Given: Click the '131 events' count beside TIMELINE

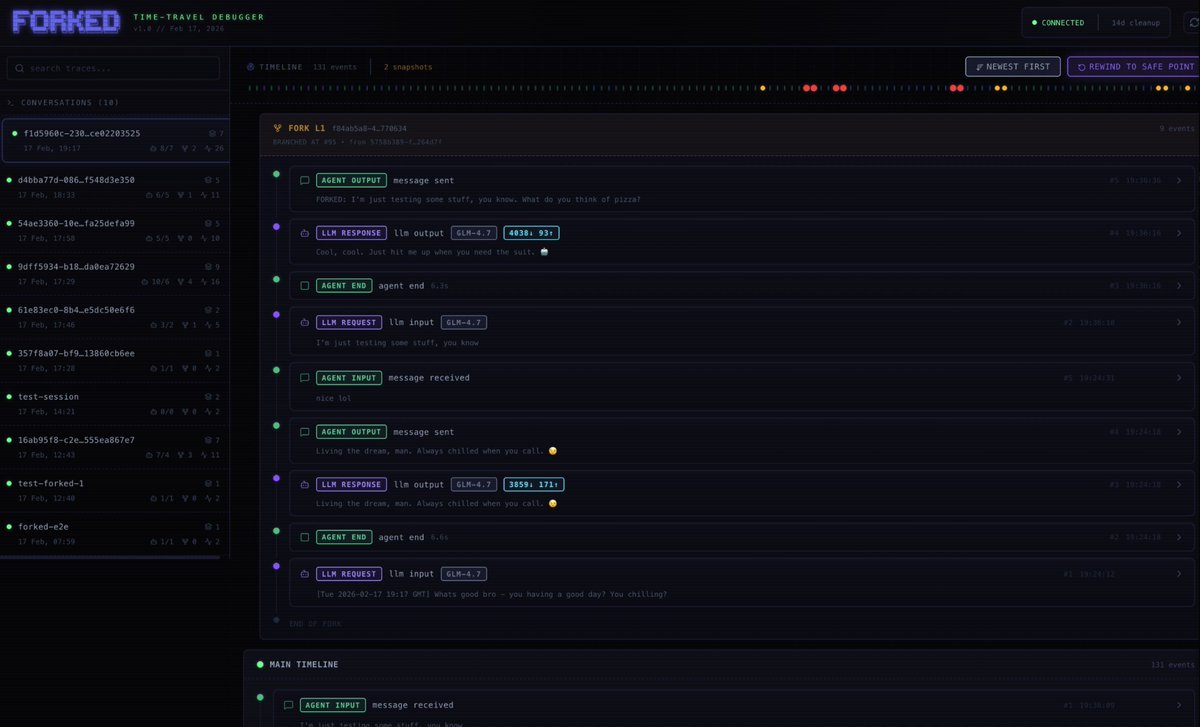Looking at the screenshot, I should [x=335, y=67].
